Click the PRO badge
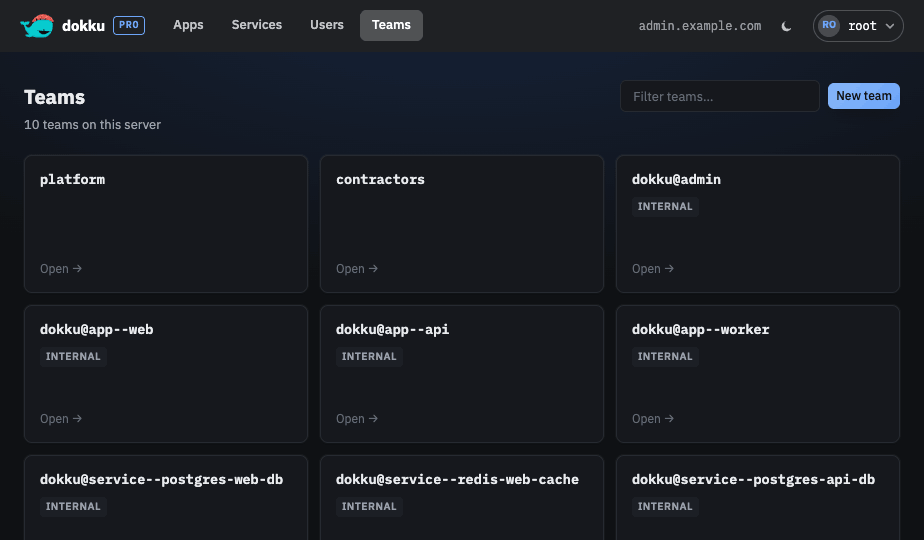Screen dimensions: 924x540 coord(129,25)
